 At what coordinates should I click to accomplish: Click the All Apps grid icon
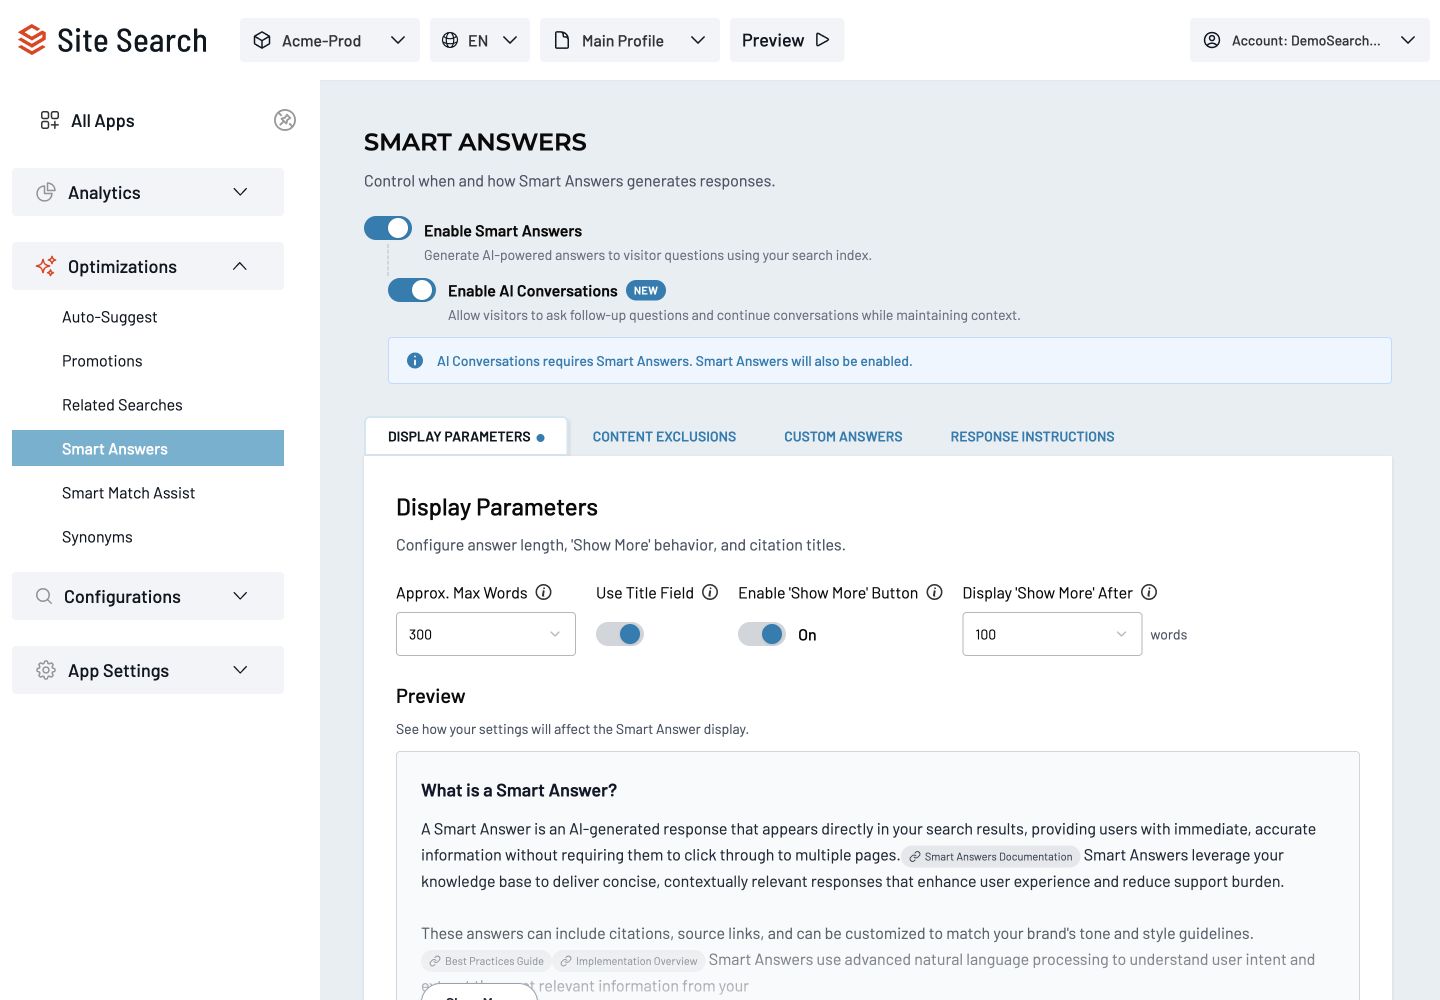coord(50,120)
